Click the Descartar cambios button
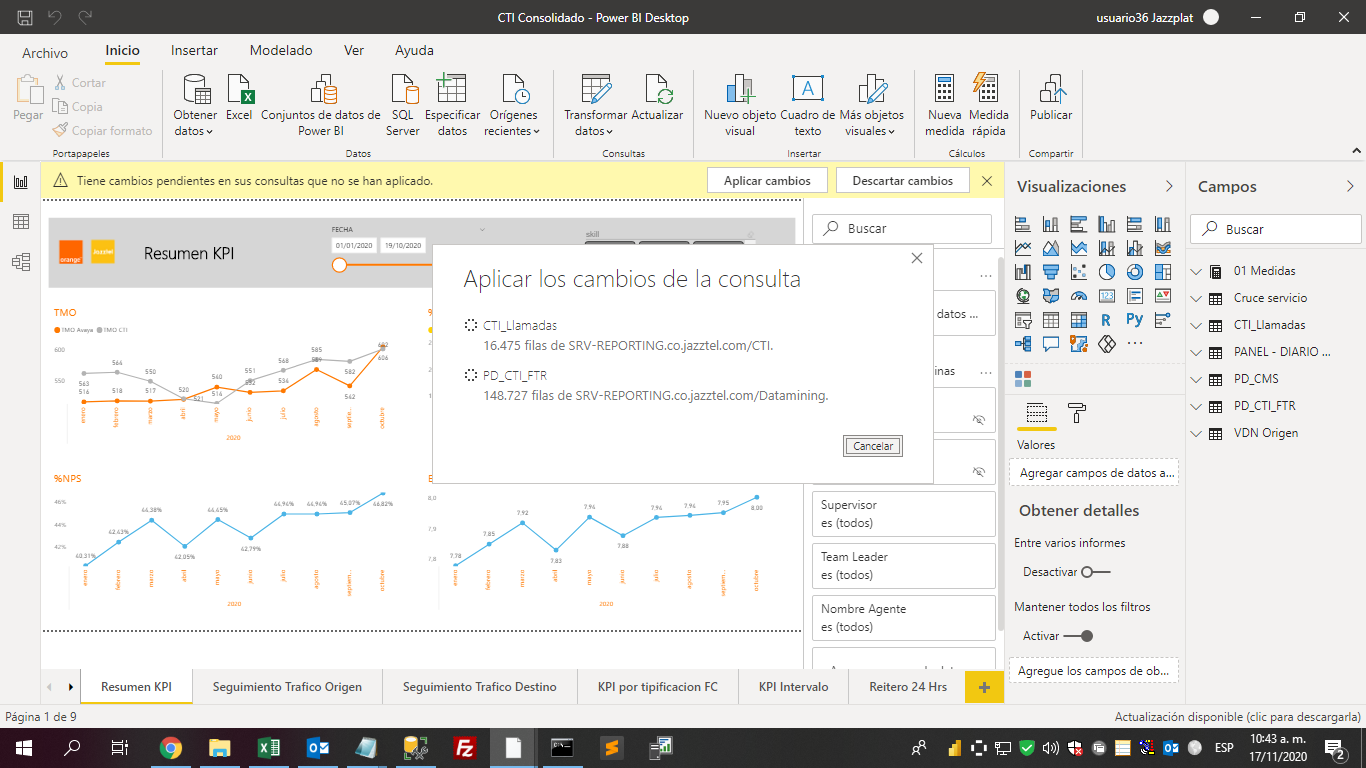 (x=903, y=181)
